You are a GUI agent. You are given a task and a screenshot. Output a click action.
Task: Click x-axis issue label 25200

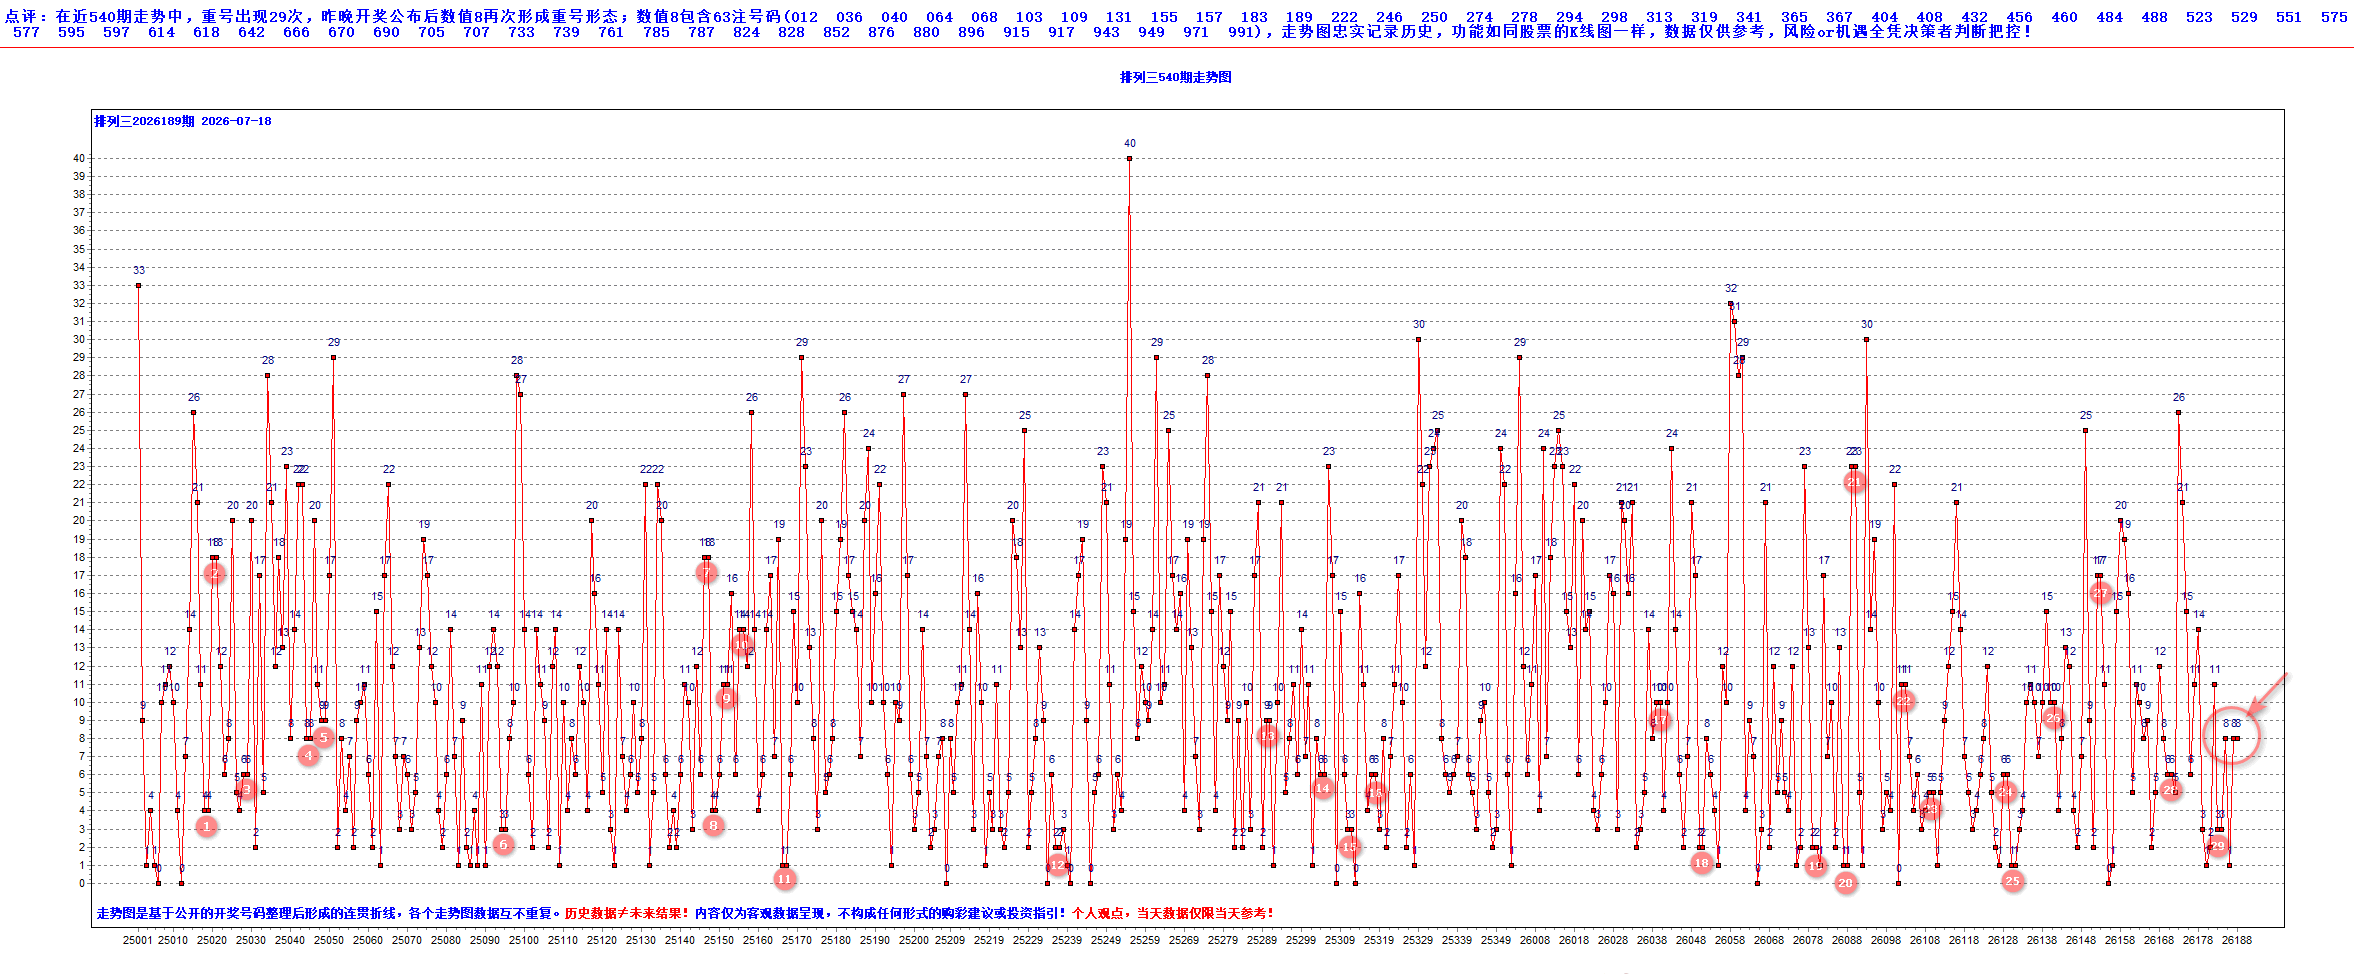913,940
